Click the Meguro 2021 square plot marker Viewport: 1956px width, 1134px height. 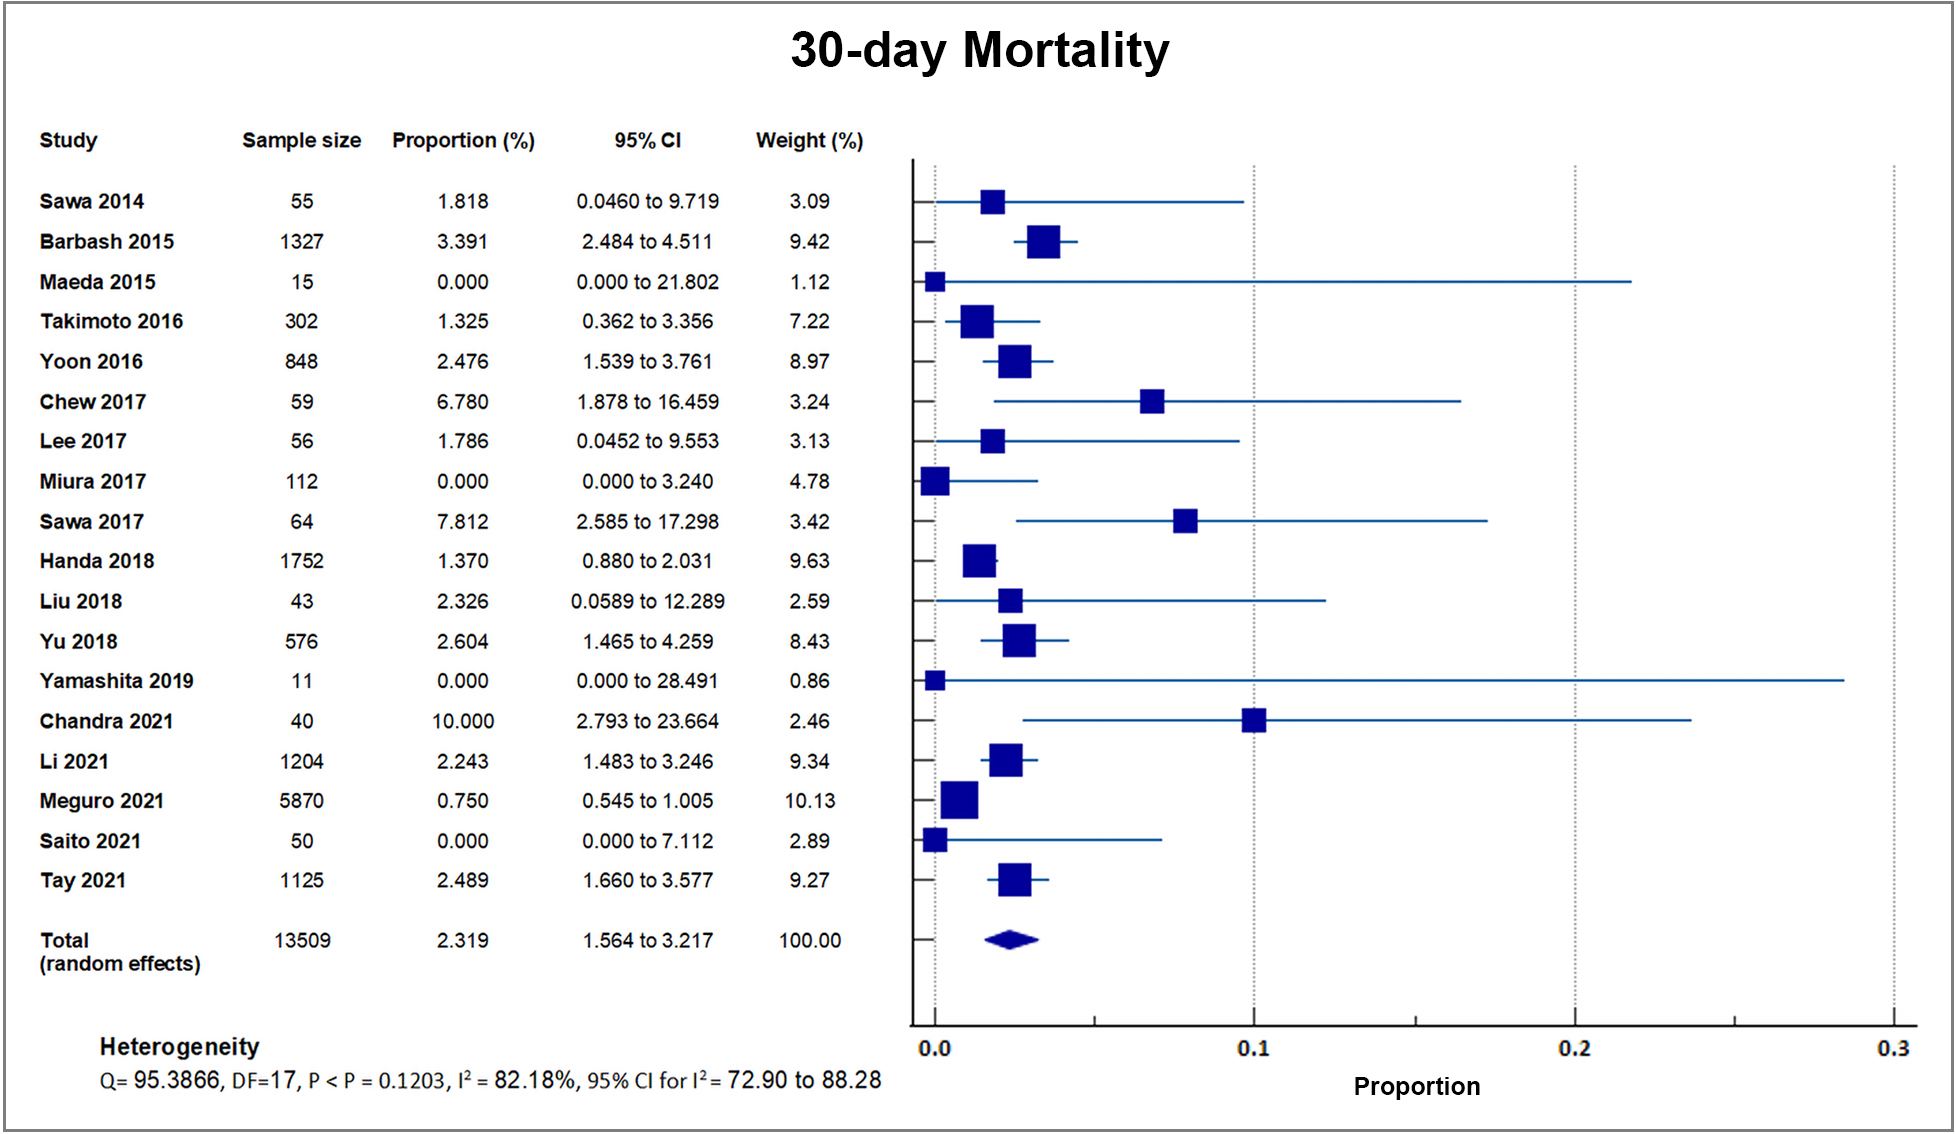click(x=959, y=800)
